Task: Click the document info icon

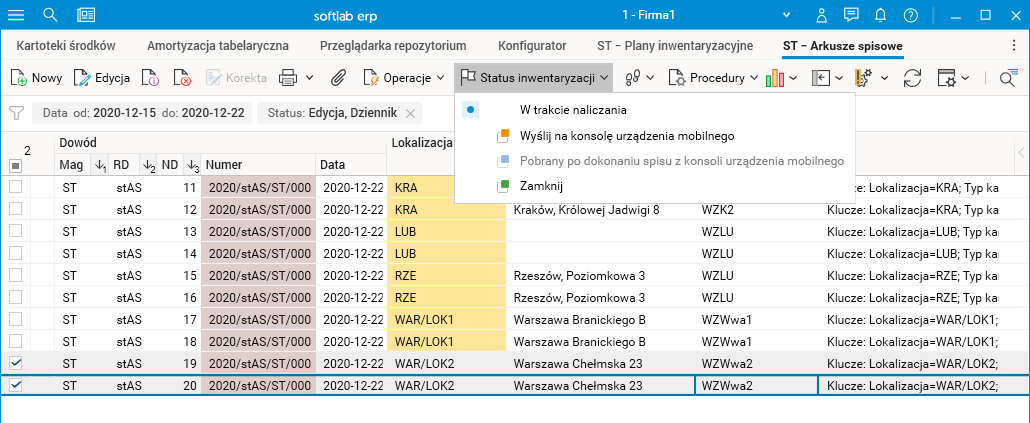Action: tap(150, 78)
